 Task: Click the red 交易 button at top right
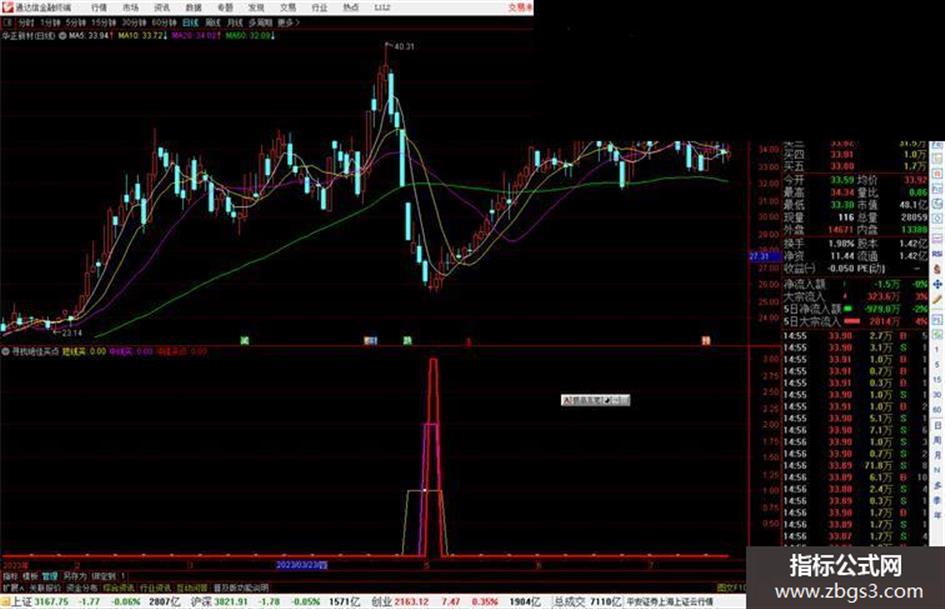(x=520, y=8)
